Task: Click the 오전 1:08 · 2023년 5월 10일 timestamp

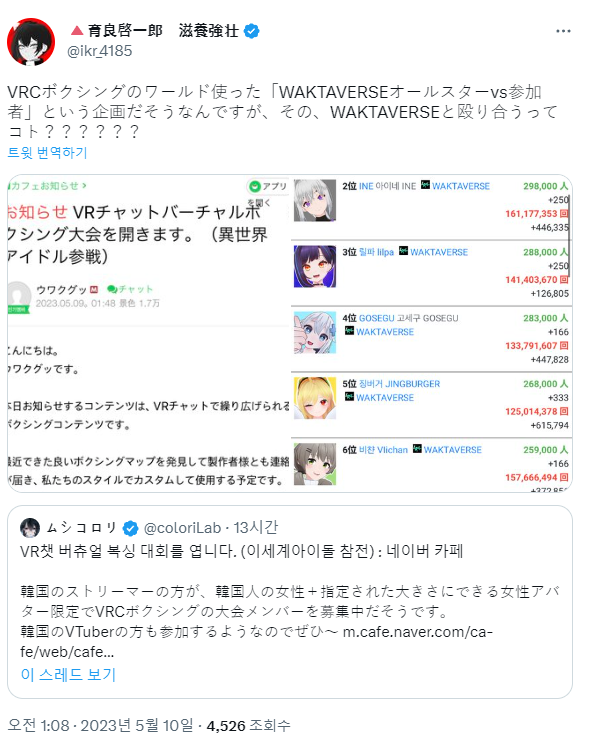Action: pos(101,725)
